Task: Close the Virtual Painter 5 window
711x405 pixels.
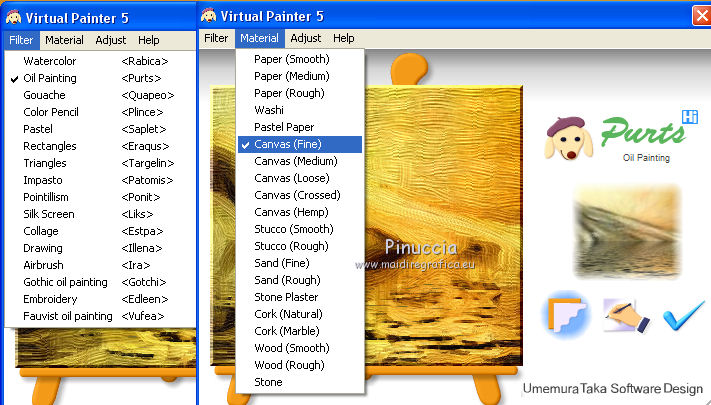Action: [x=701, y=16]
